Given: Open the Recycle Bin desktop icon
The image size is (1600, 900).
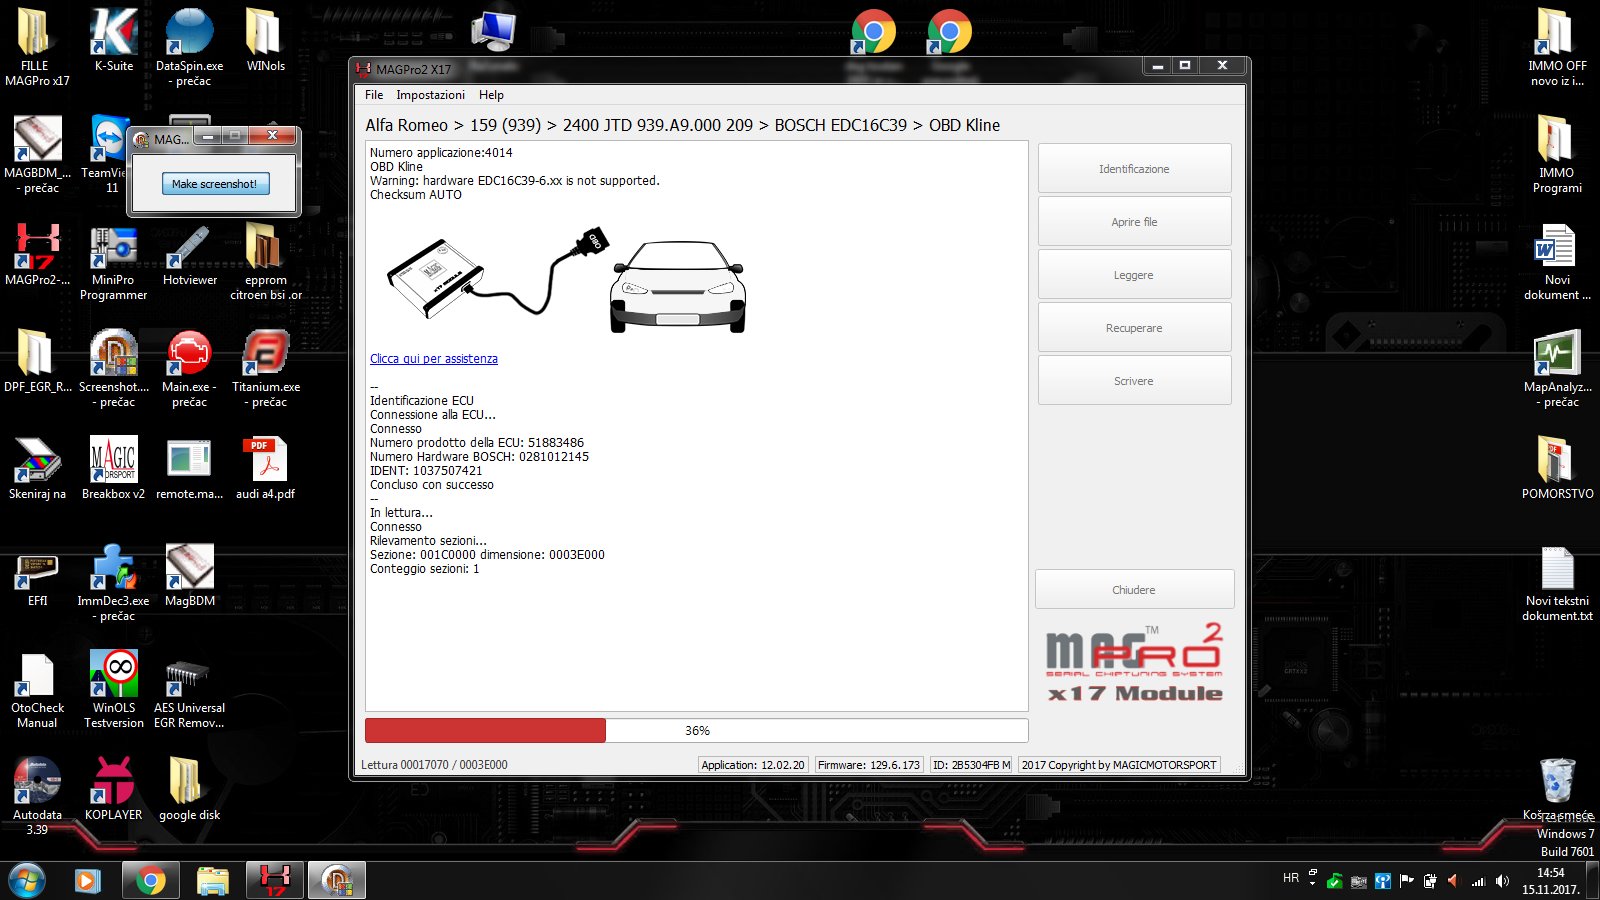Looking at the screenshot, I should tap(1558, 790).
